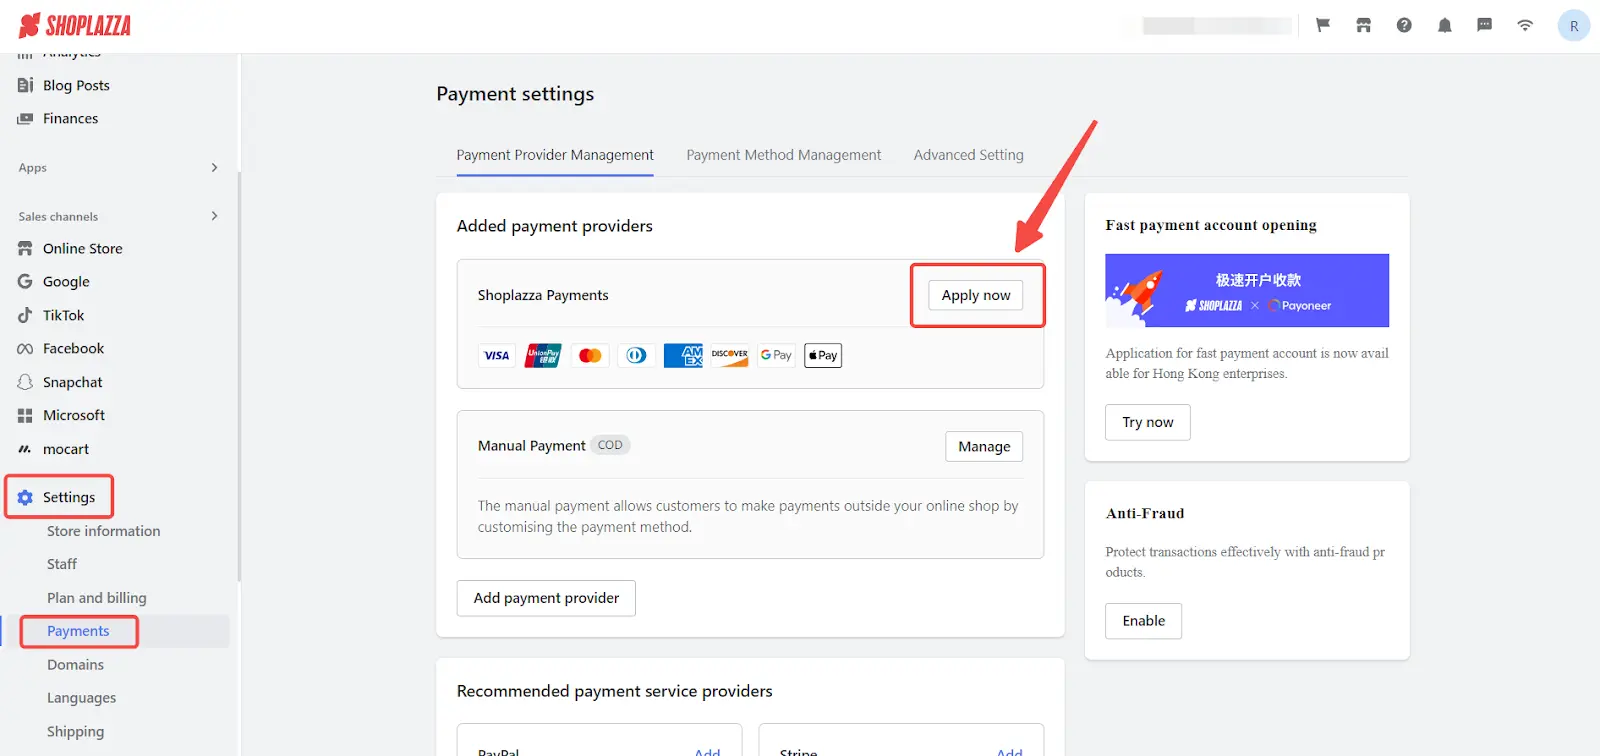The image size is (1600, 756).
Task: Click the Recommended payment service providers heading
Action: [615, 691]
